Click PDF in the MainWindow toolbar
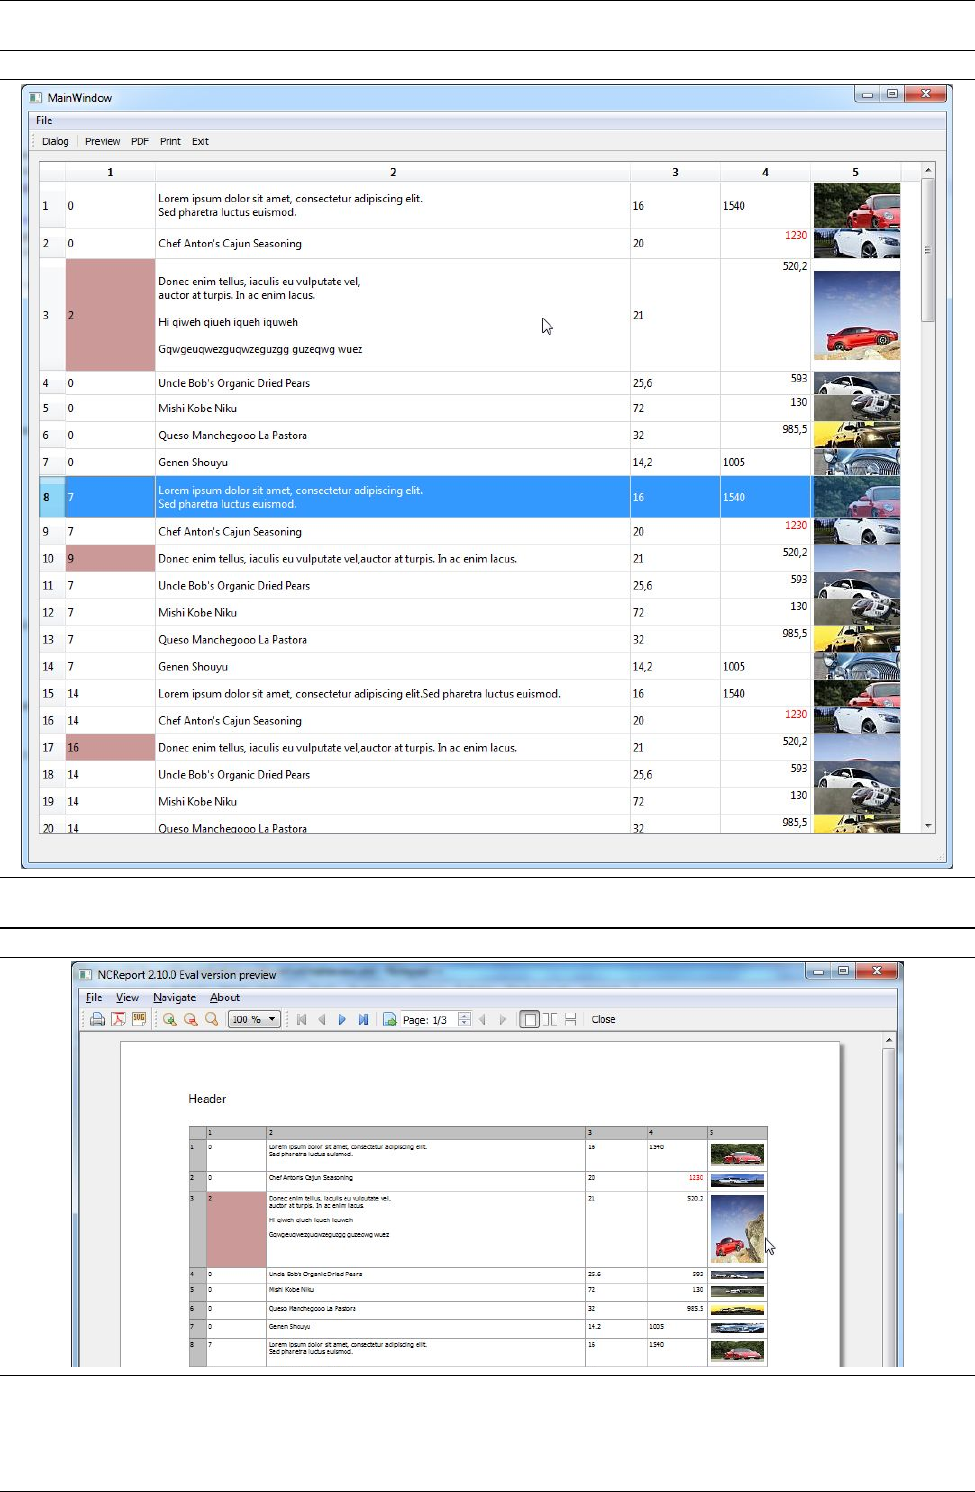 (140, 141)
